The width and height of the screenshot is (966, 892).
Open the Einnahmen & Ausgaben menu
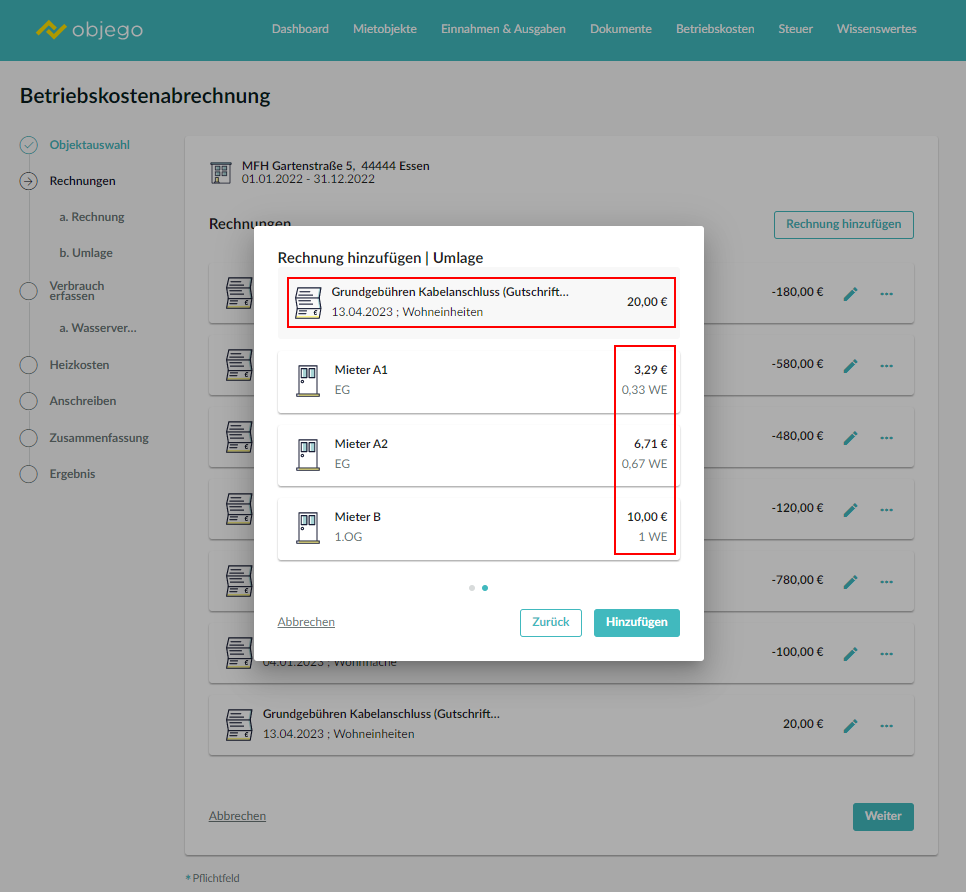click(503, 29)
